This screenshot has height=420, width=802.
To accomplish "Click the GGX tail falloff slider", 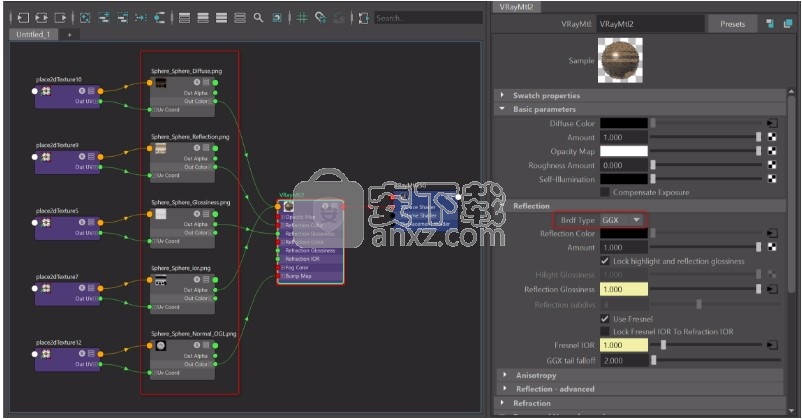I will (716, 360).
